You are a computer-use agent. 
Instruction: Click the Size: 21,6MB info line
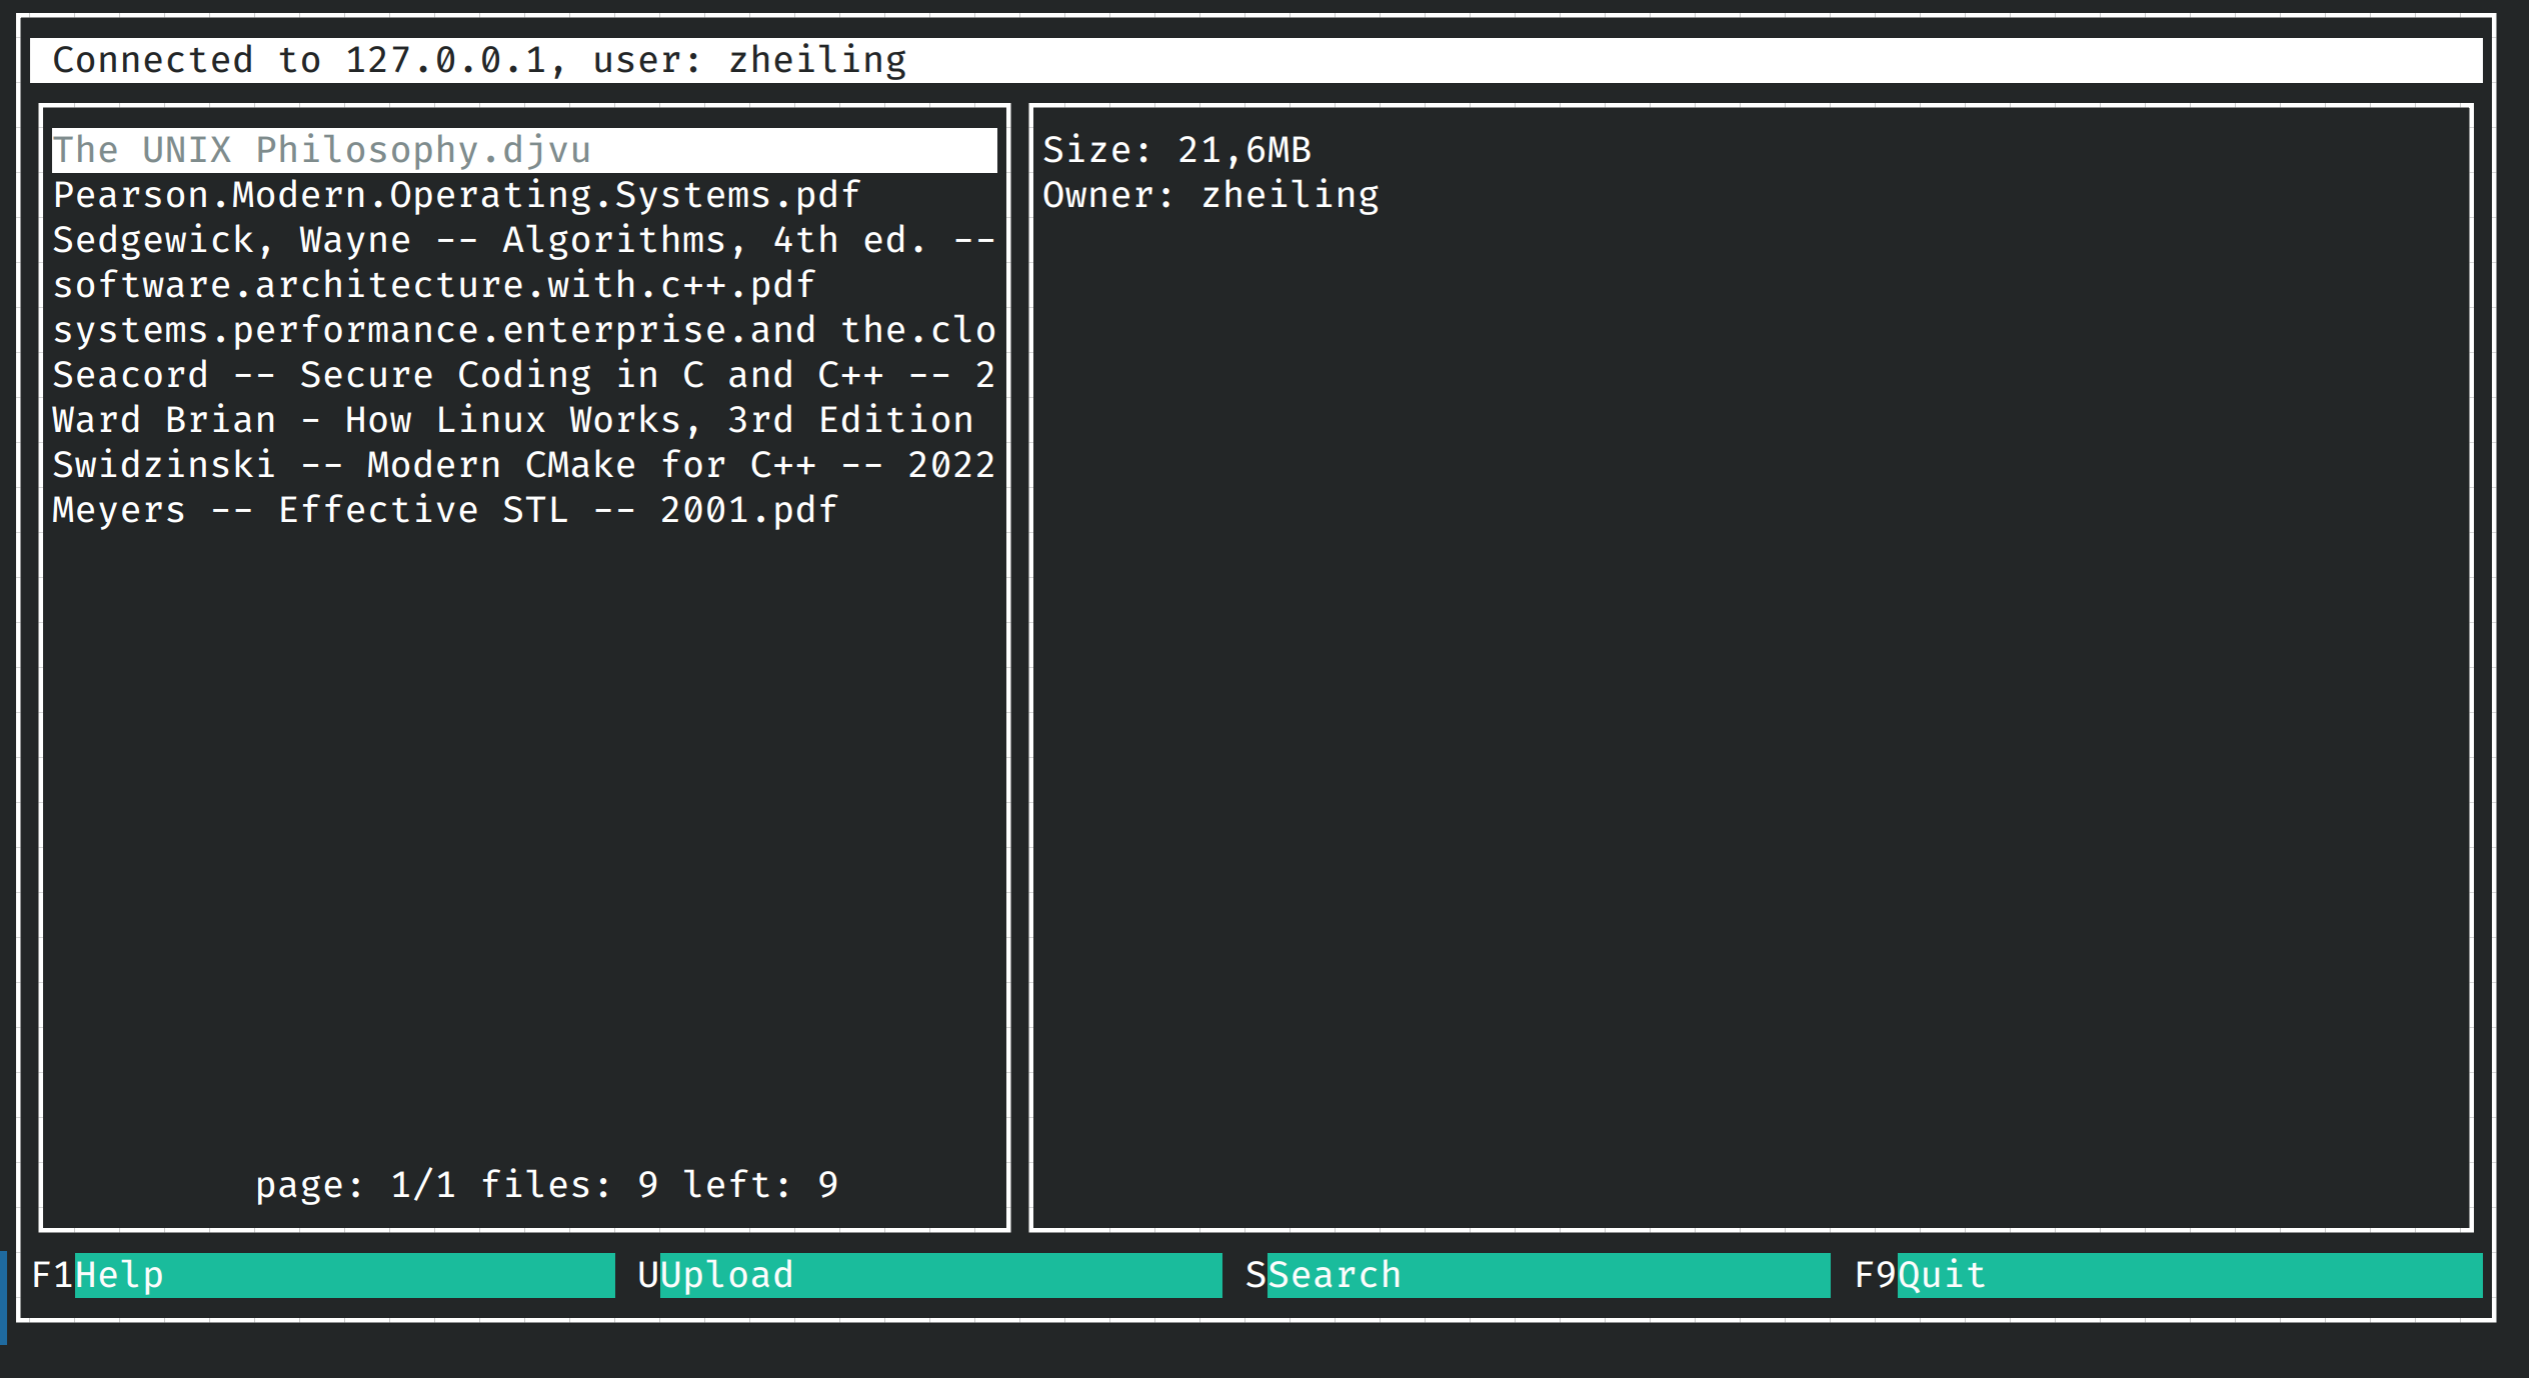point(1177,150)
